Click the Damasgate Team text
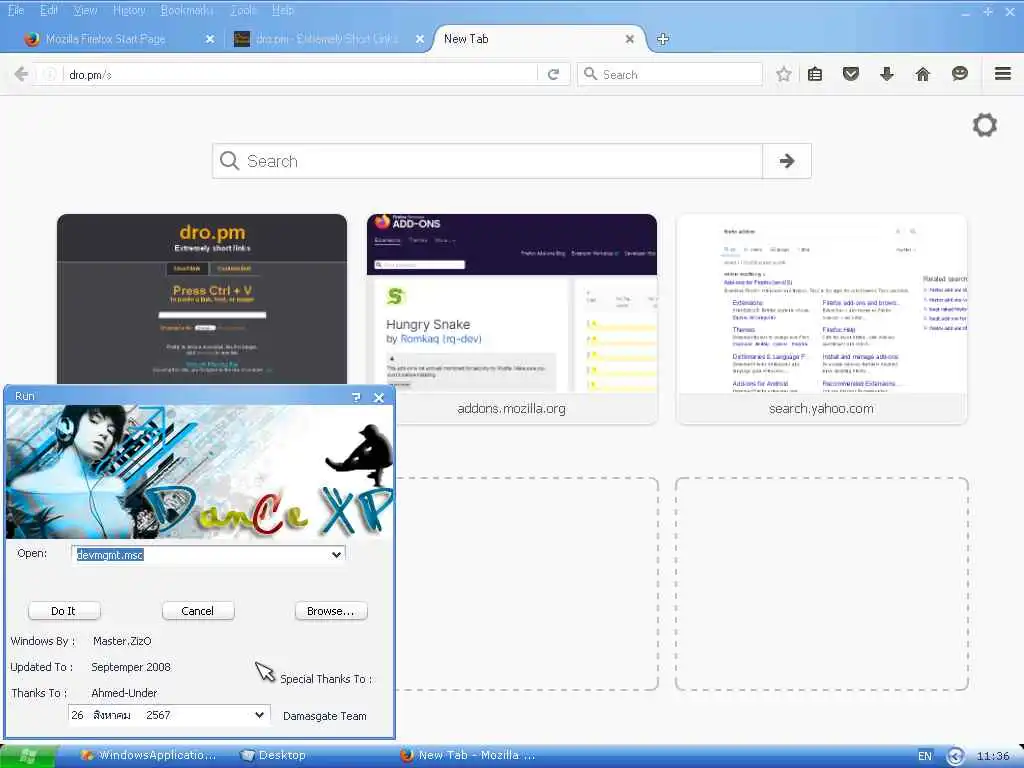 (325, 716)
